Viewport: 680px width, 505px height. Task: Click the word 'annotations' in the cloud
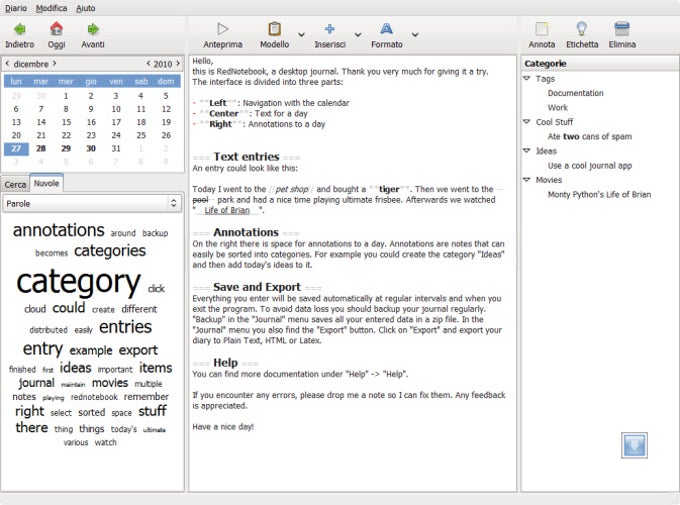(59, 230)
